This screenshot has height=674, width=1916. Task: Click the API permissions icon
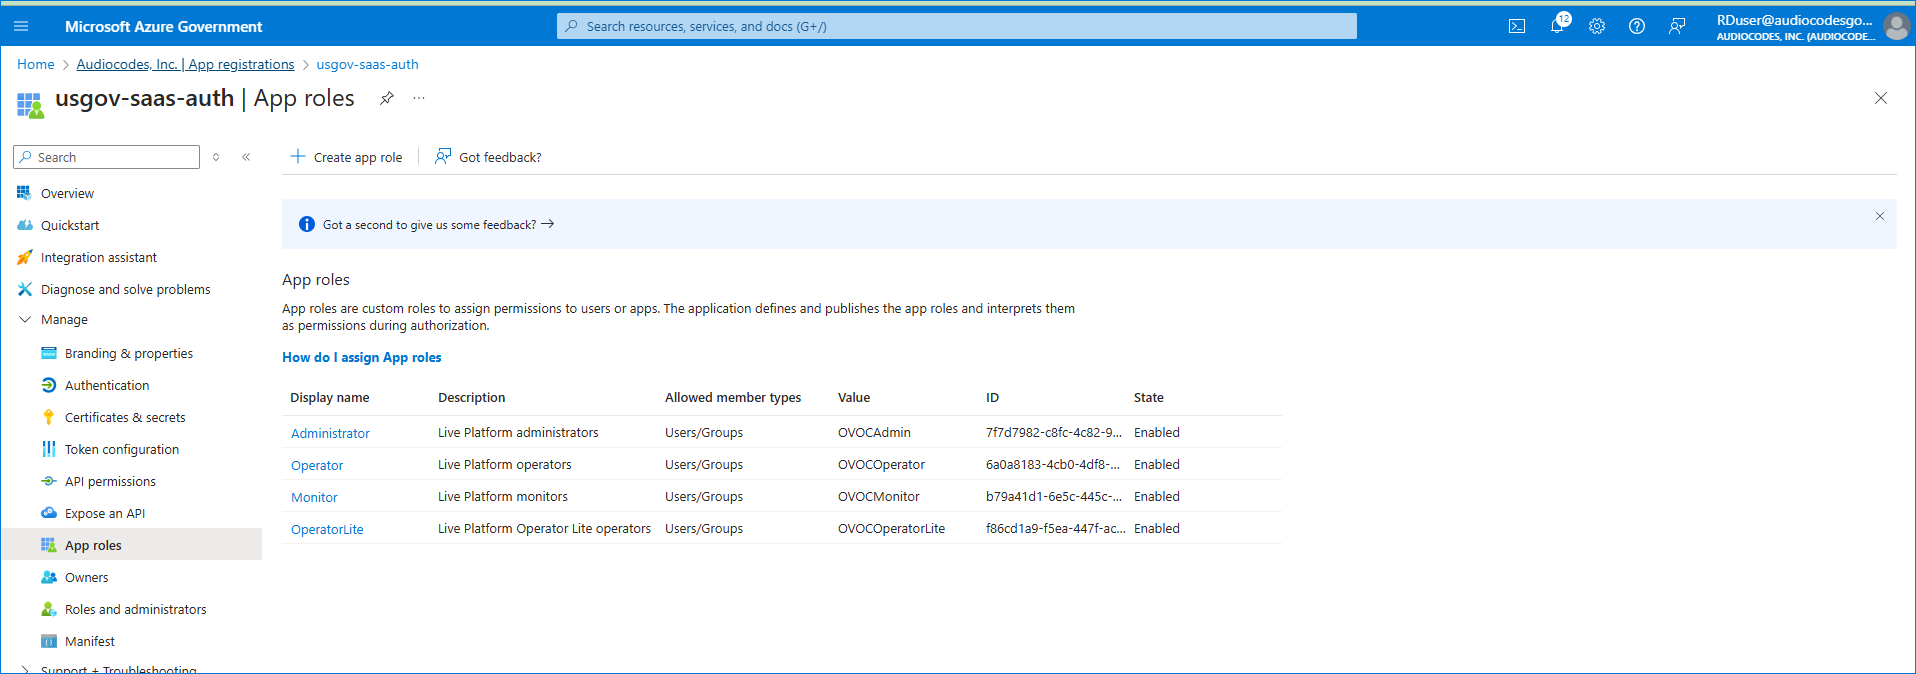[x=48, y=481]
